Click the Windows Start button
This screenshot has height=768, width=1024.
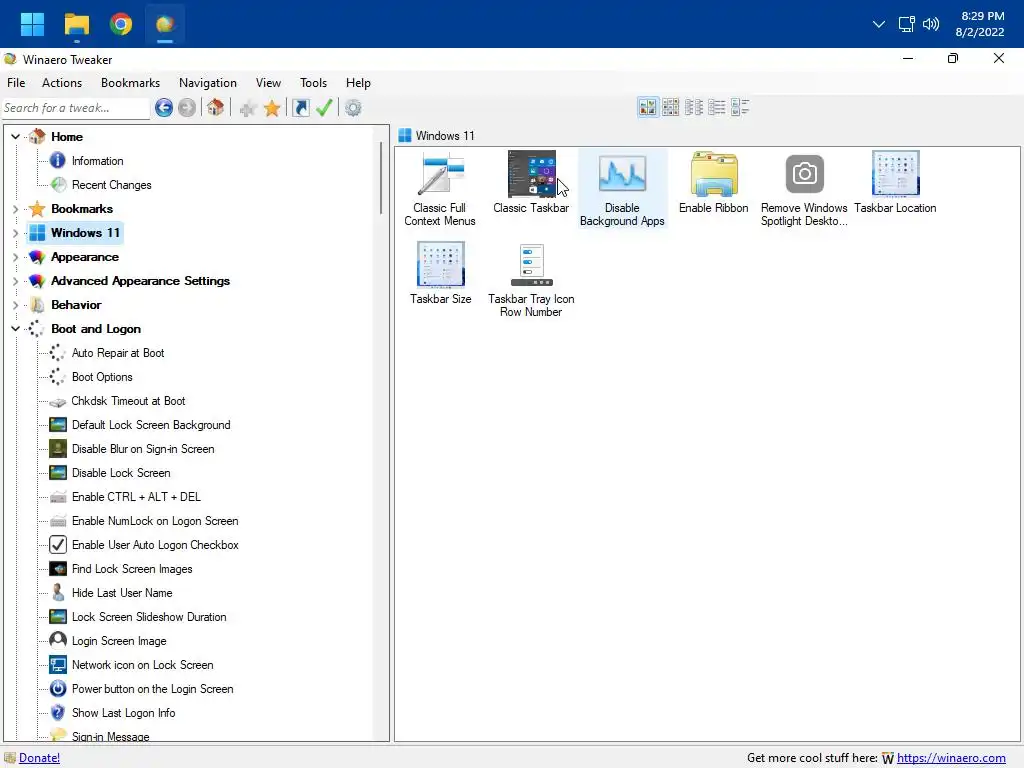click(x=32, y=24)
